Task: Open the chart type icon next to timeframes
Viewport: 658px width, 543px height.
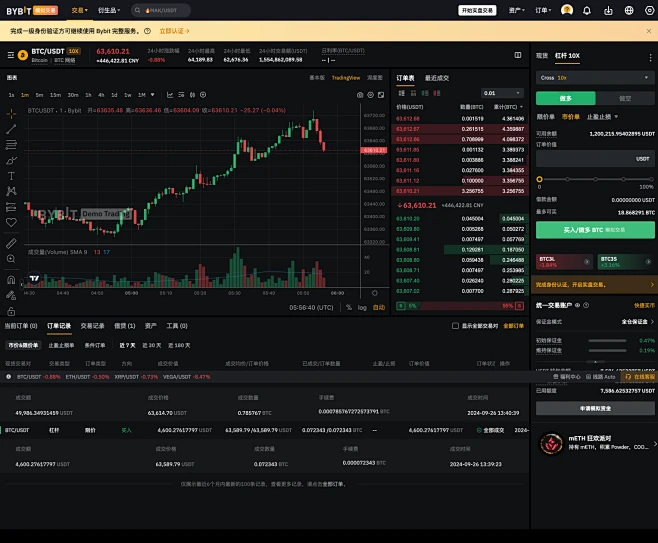Action: [x=170, y=95]
